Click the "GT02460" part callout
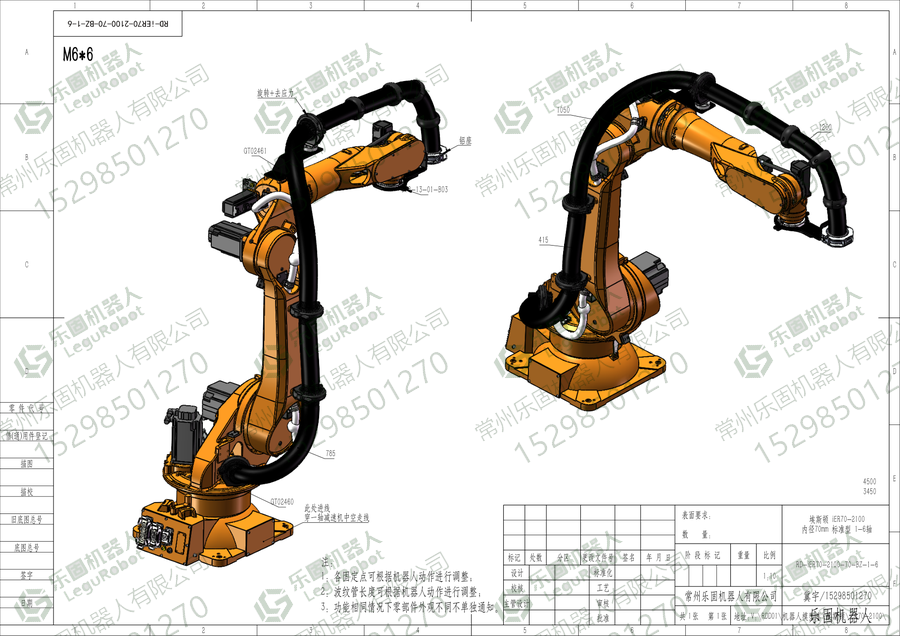 click(x=282, y=502)
